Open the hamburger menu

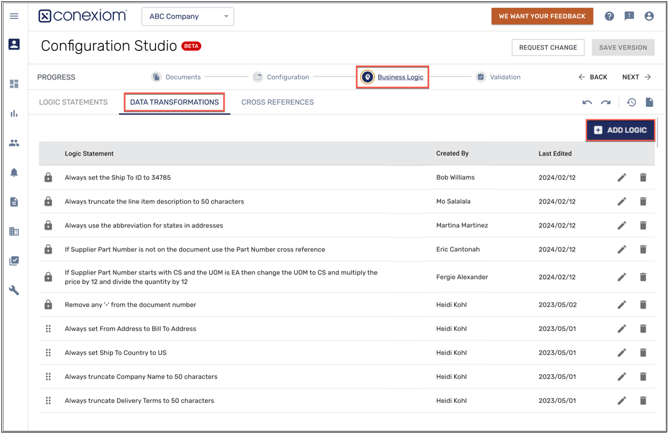pos(14,16)
